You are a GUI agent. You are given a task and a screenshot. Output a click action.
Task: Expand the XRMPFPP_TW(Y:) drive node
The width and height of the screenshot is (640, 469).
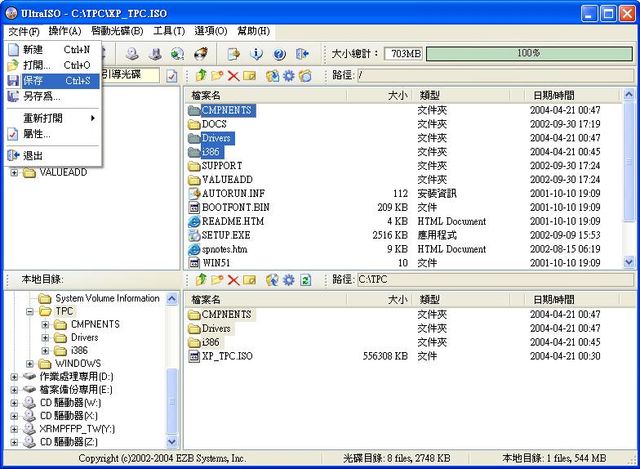pyautogui.click(x=14, y=429)
